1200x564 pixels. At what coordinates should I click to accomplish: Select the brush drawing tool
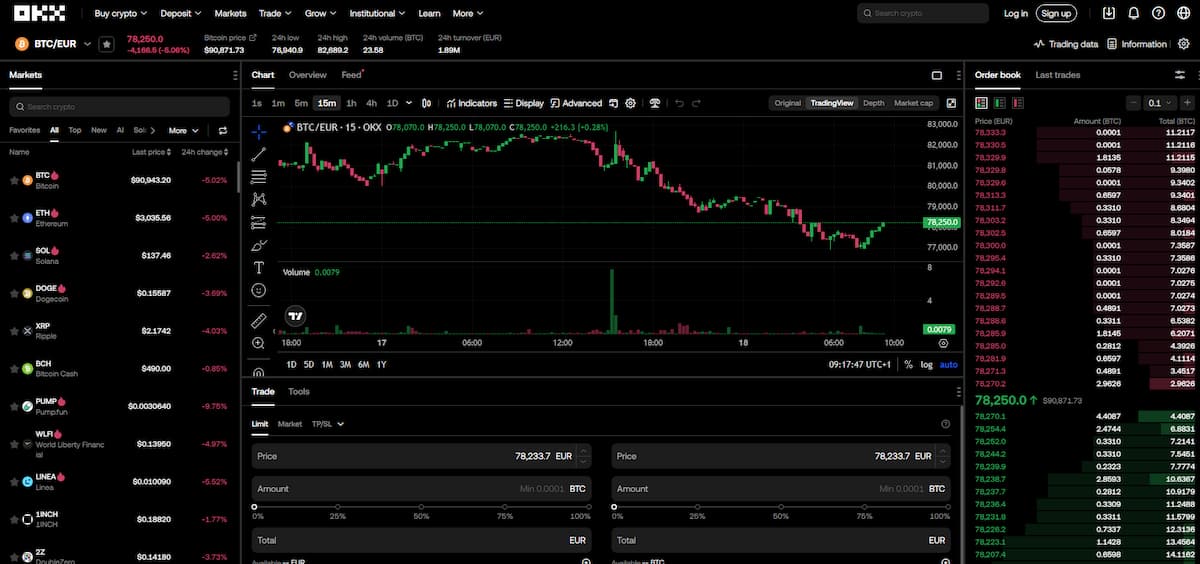point(259,245)
